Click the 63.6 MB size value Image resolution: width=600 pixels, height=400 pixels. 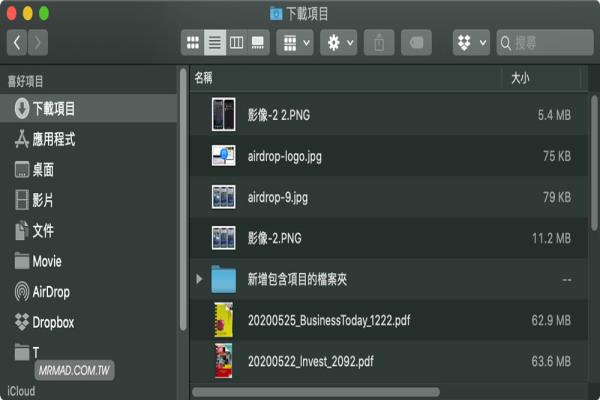(551, 361)
